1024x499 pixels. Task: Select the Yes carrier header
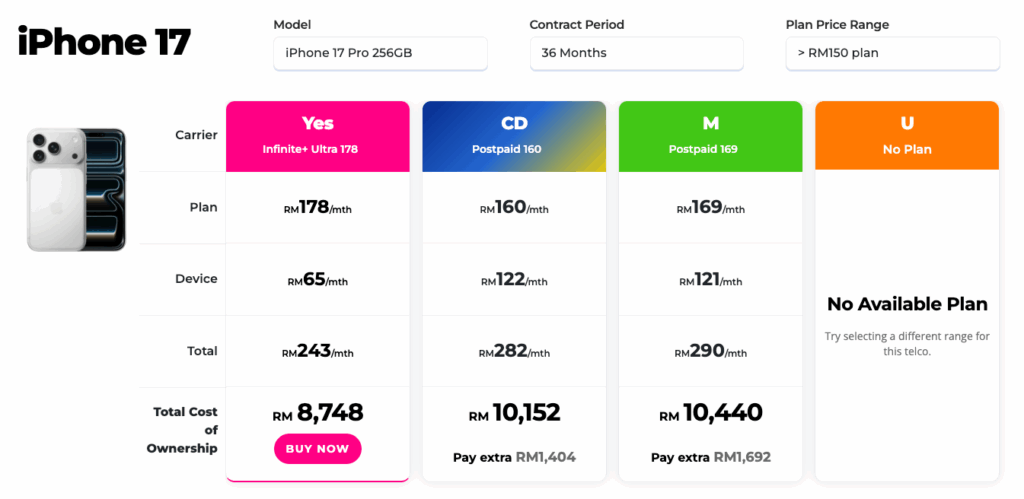click(x=317, y=134)
